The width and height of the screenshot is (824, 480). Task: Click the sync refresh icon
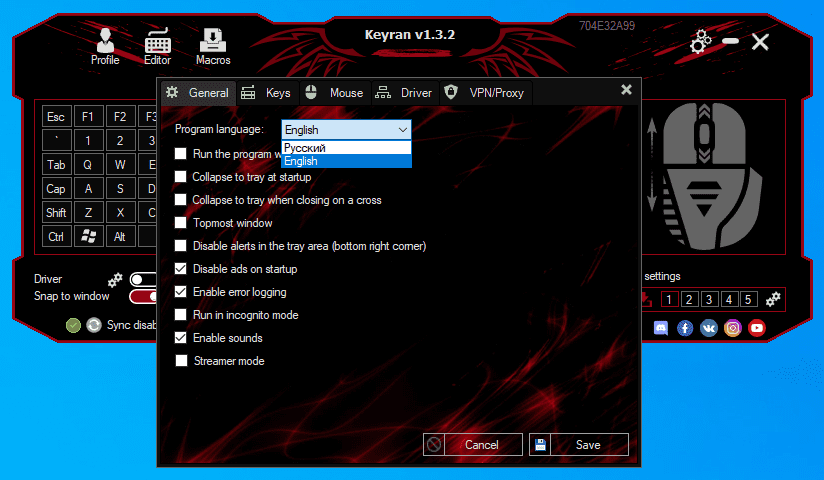94,325
